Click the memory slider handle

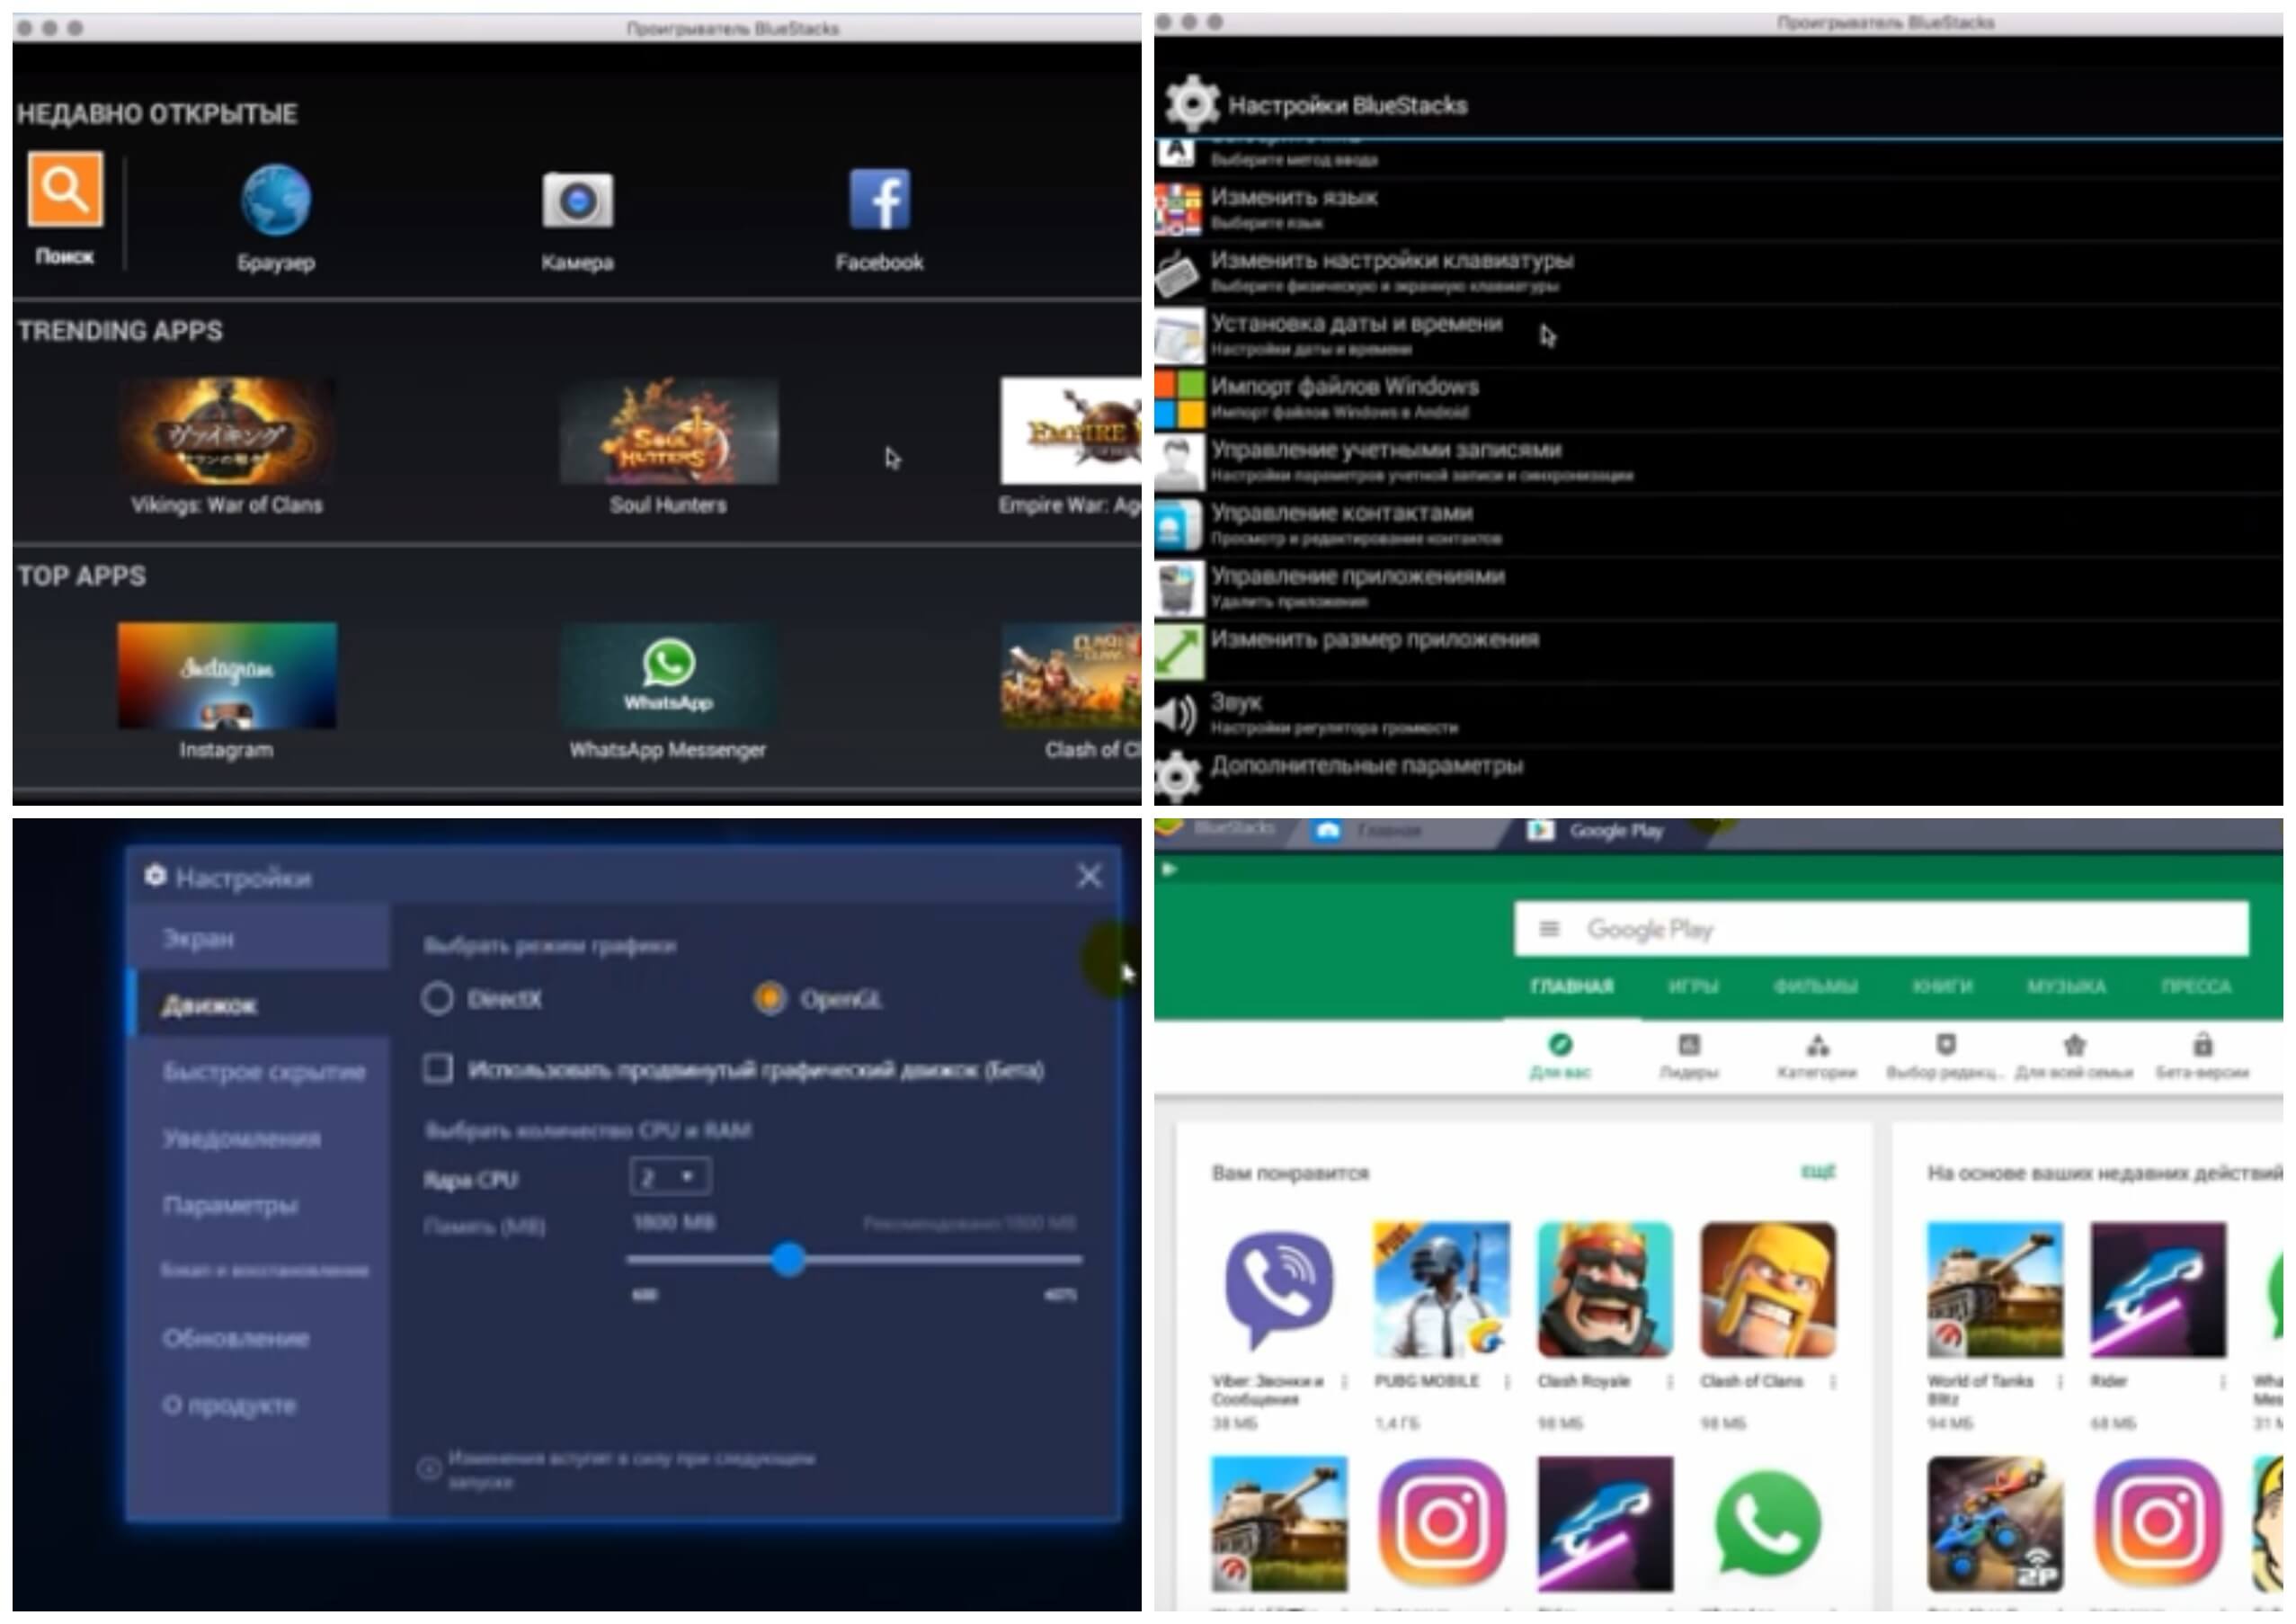click(x=788, y=1259)
